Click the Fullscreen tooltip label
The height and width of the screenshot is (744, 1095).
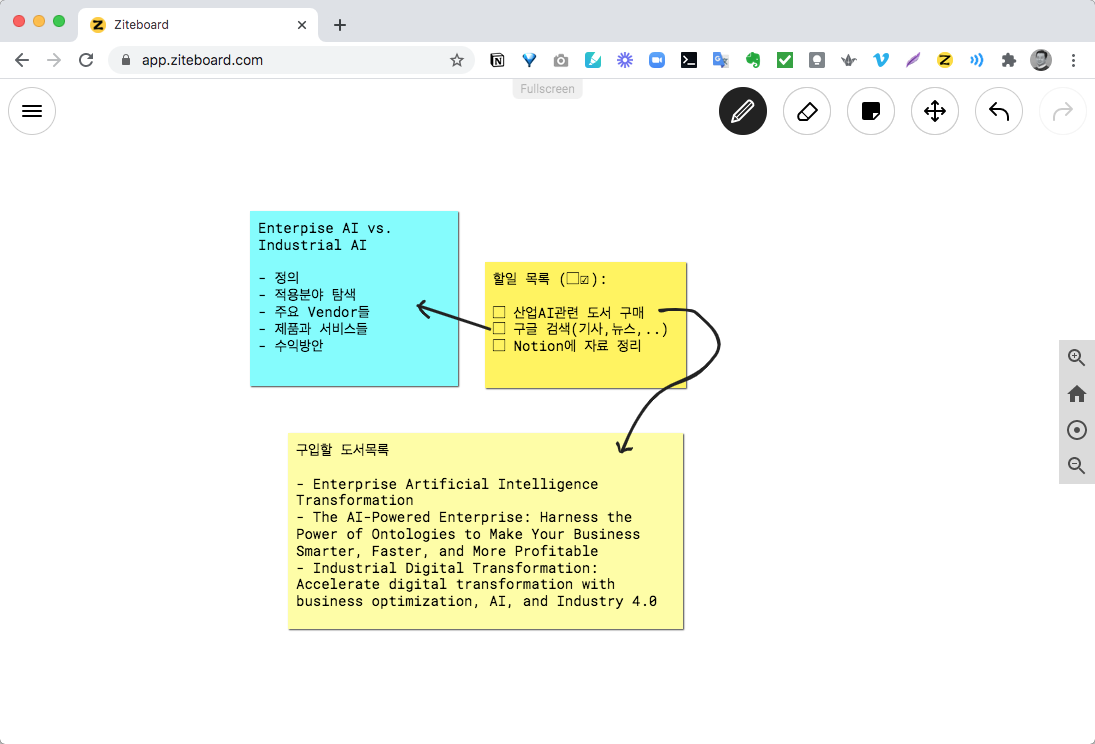coord(548,89)
